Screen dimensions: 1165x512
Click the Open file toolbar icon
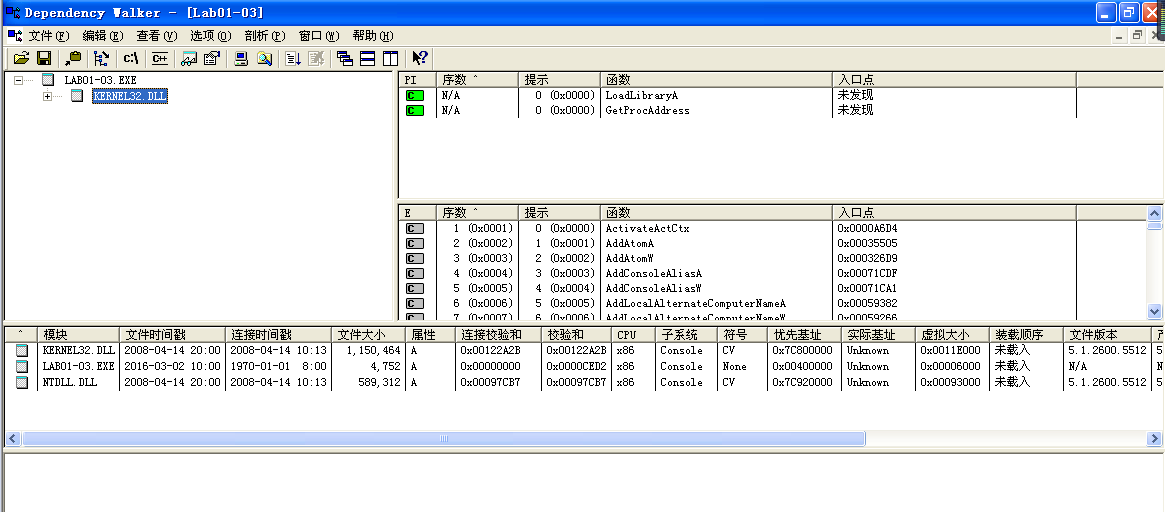(x=20, y=59)
